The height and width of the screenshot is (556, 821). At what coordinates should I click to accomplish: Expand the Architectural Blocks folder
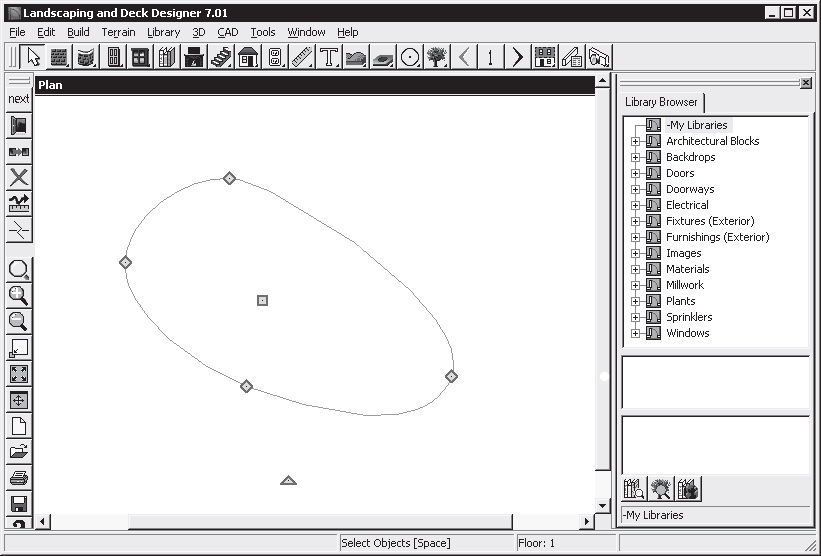click(635, 141)
